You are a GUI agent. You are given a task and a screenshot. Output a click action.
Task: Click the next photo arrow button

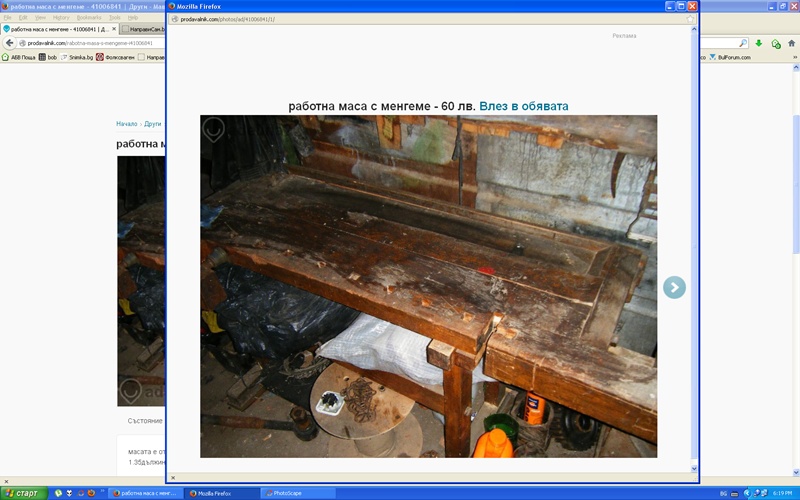[x=674, y=288]
